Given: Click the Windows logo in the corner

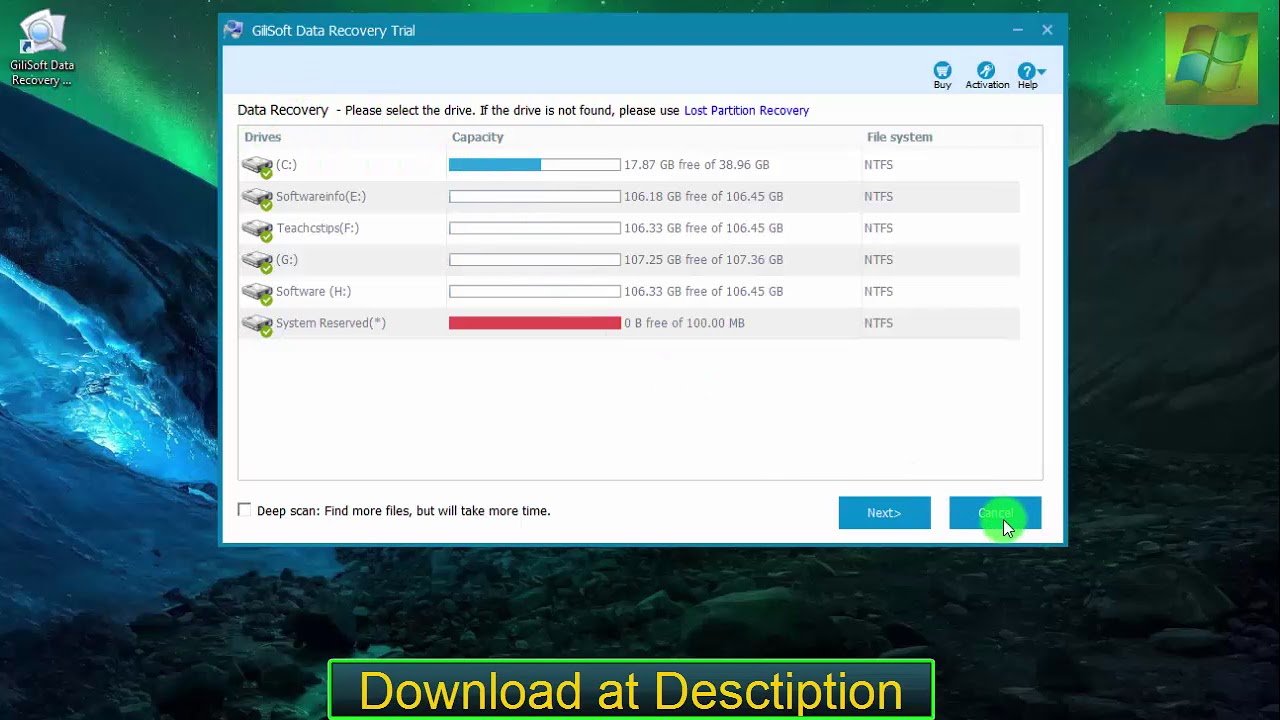Looking at the screenshot, I should [1211, 58].
